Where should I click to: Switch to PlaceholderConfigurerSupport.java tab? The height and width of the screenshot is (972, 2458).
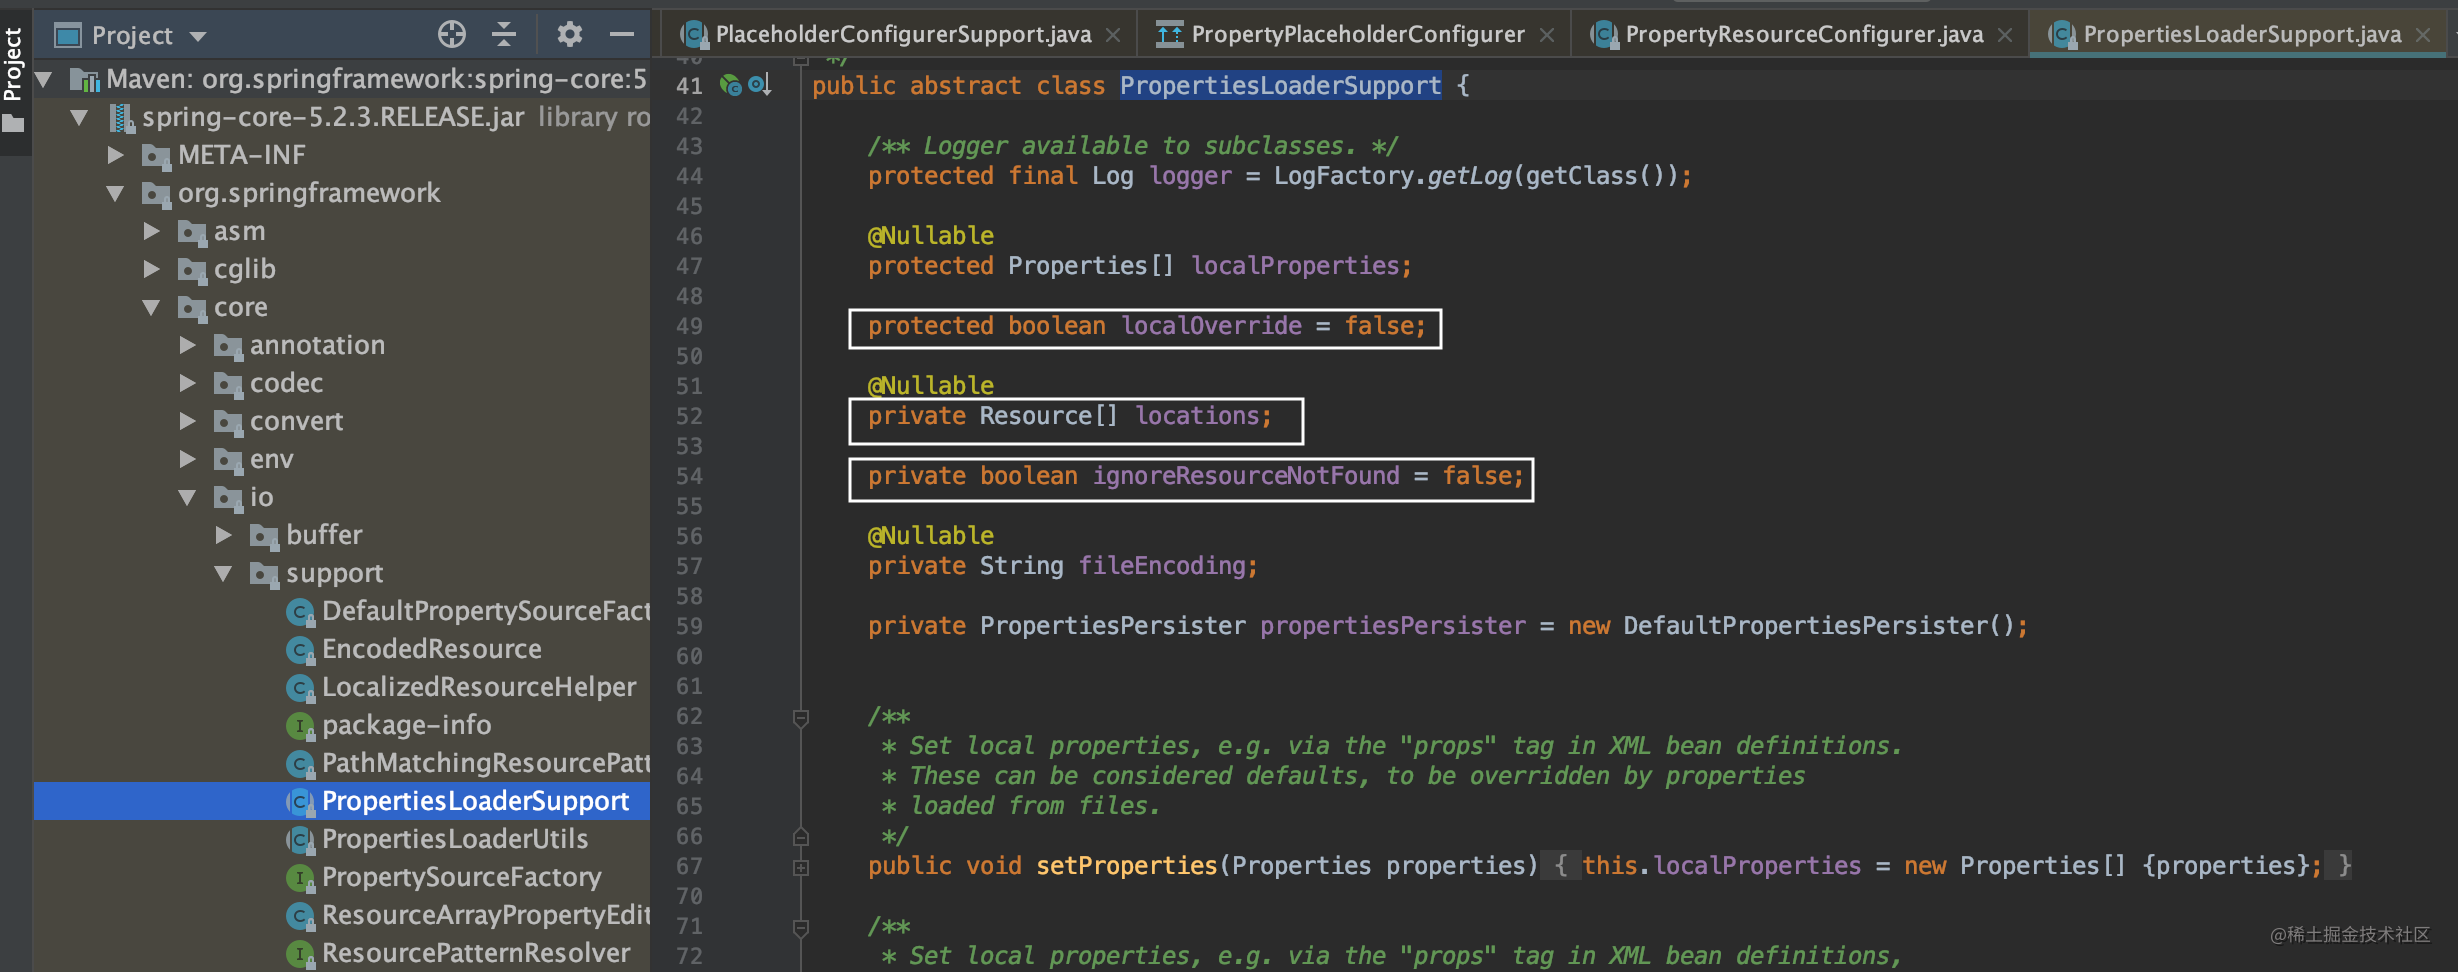coord(902,35)
